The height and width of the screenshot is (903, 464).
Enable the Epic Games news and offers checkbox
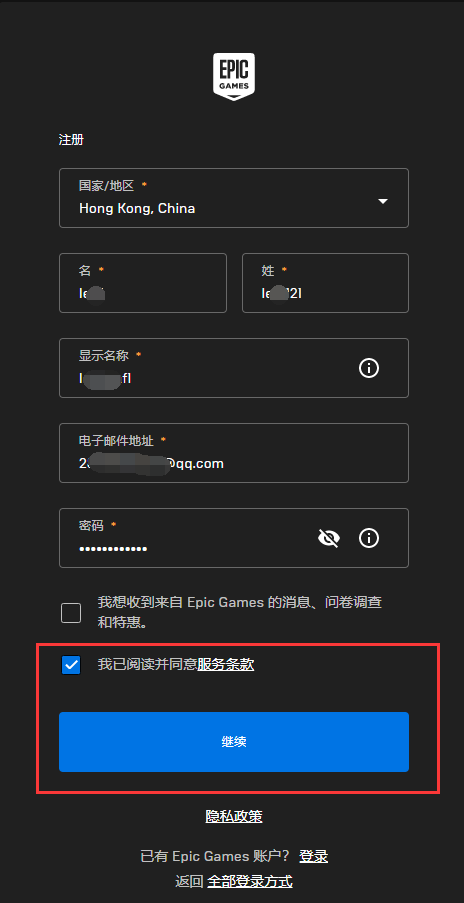click(x=71, y=613)
